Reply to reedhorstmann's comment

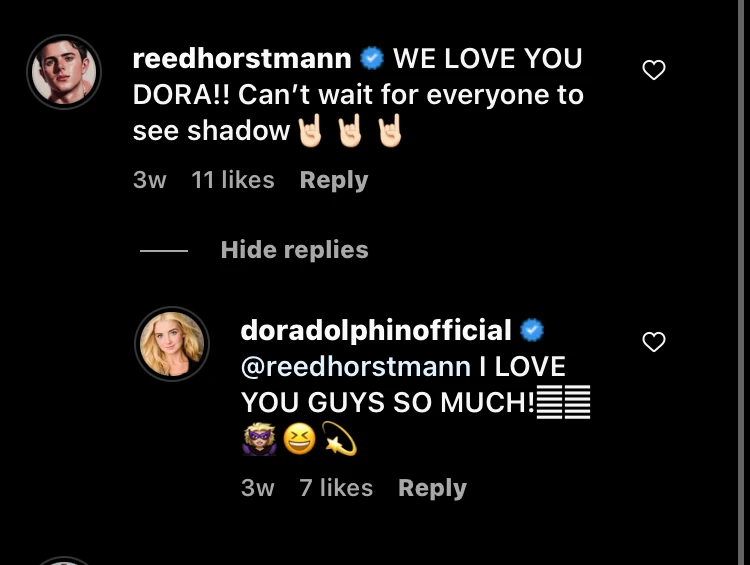tap(334, 180)
